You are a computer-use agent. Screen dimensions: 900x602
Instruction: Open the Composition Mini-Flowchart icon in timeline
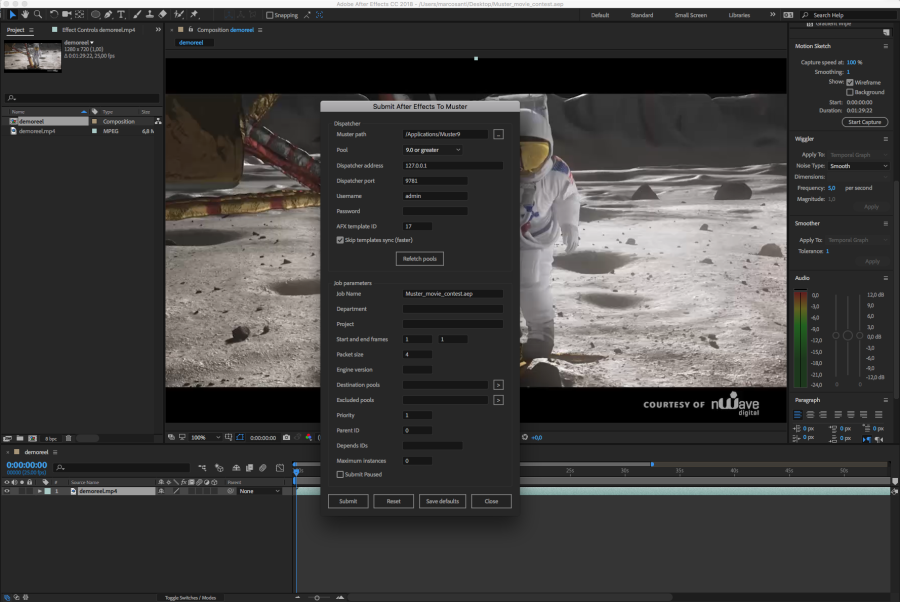202,468
